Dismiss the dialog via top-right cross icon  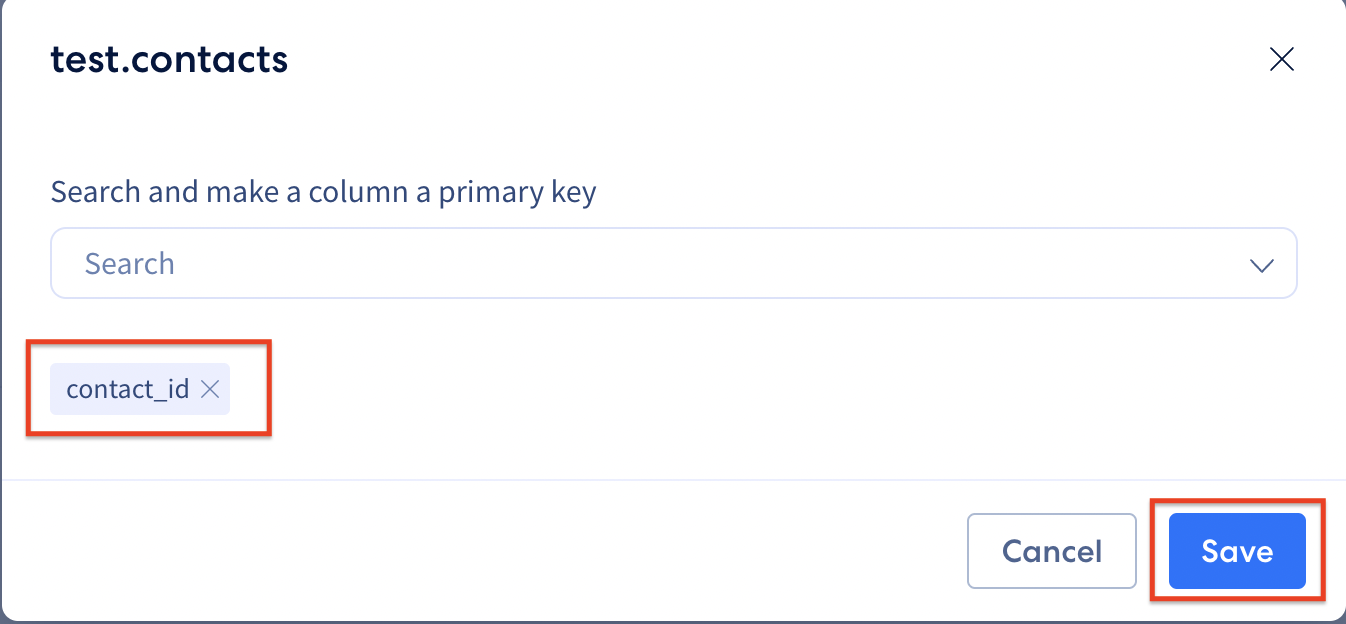point(1281,60)
